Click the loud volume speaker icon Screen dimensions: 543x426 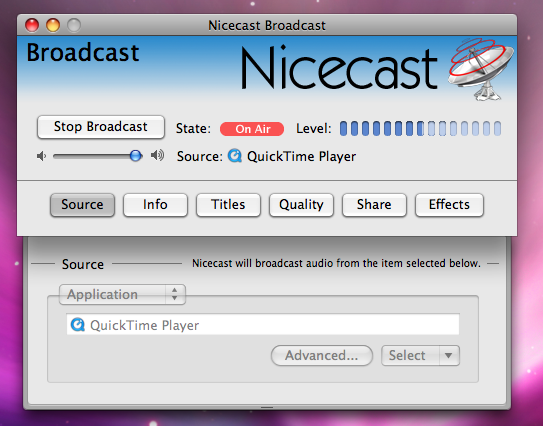coord(157,156)
